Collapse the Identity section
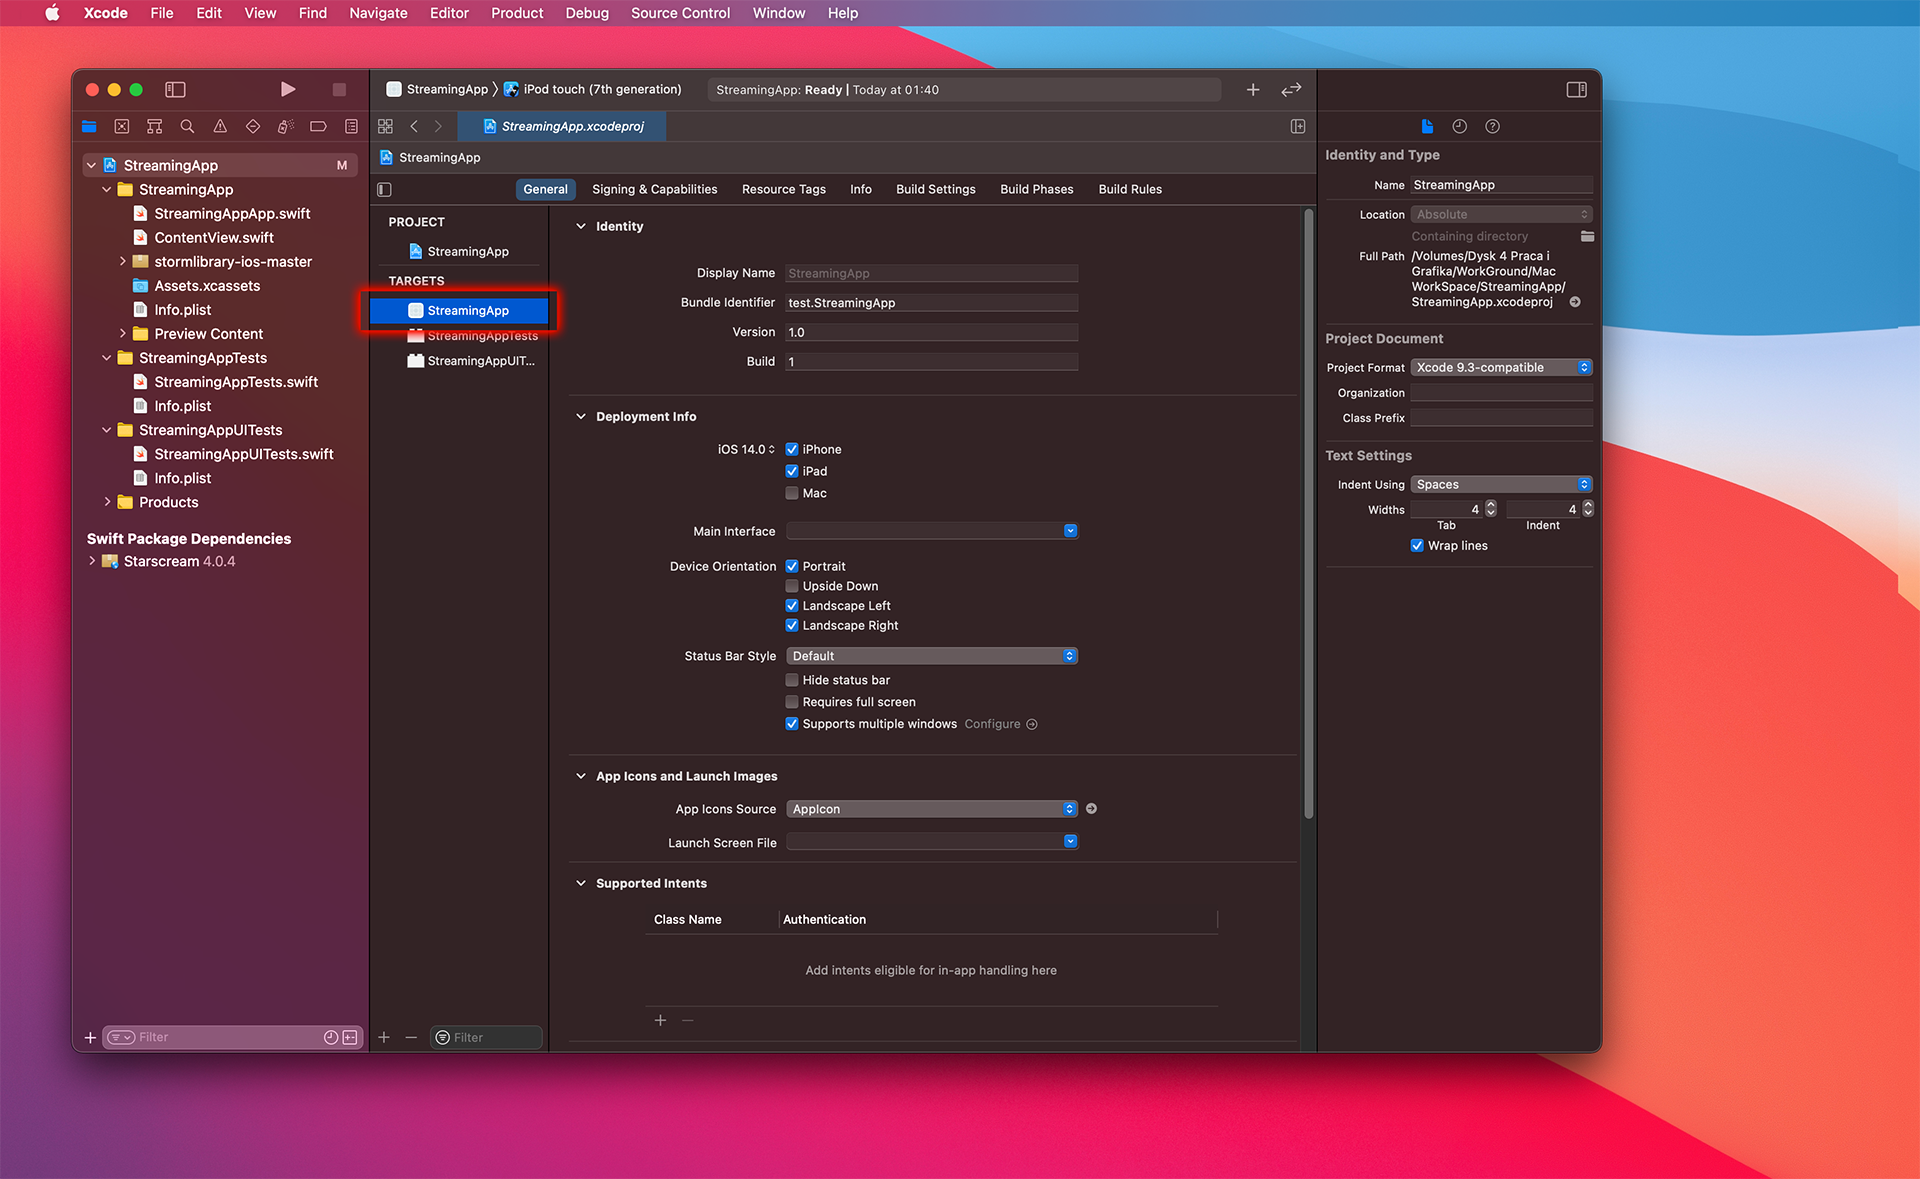The height and width of the screenshot is (1179, 1920). point(581,226)
